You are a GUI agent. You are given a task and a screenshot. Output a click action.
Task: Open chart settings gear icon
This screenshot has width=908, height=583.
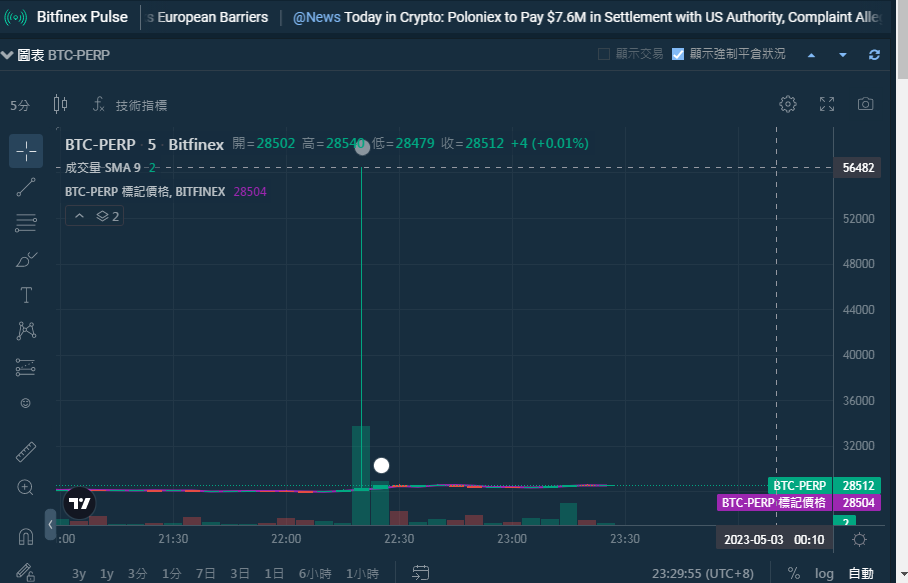(788, 104)
